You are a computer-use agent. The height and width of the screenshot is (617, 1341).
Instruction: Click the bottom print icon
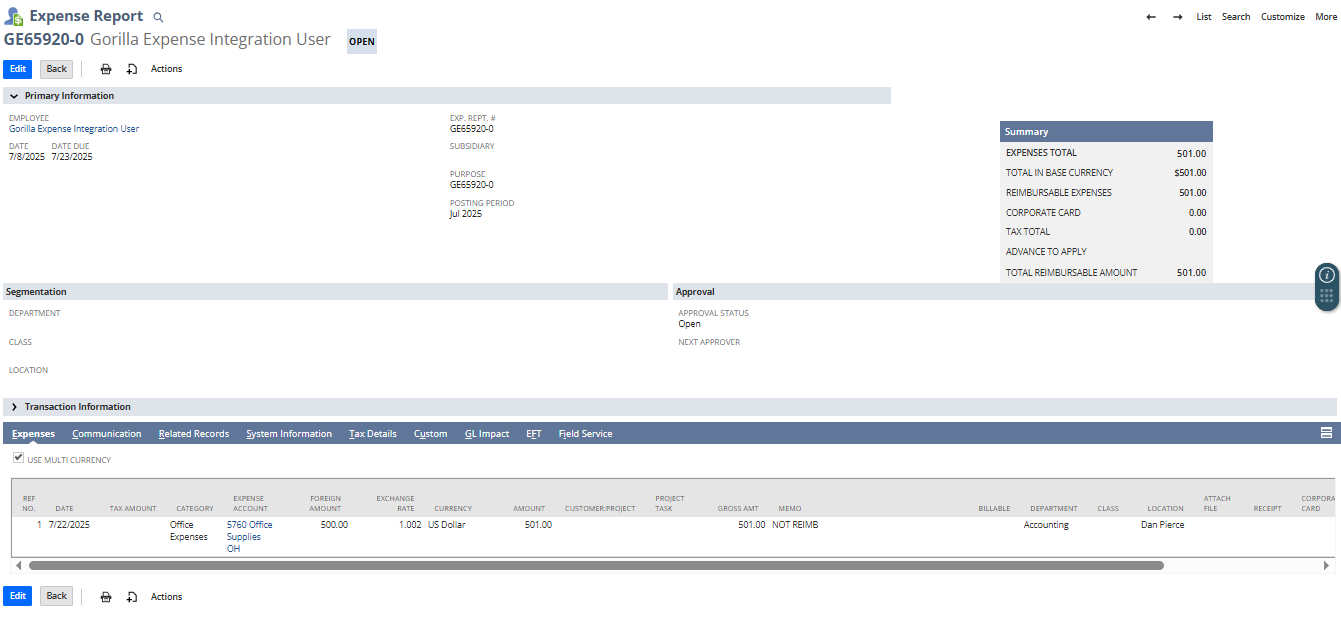pos(106,597)
